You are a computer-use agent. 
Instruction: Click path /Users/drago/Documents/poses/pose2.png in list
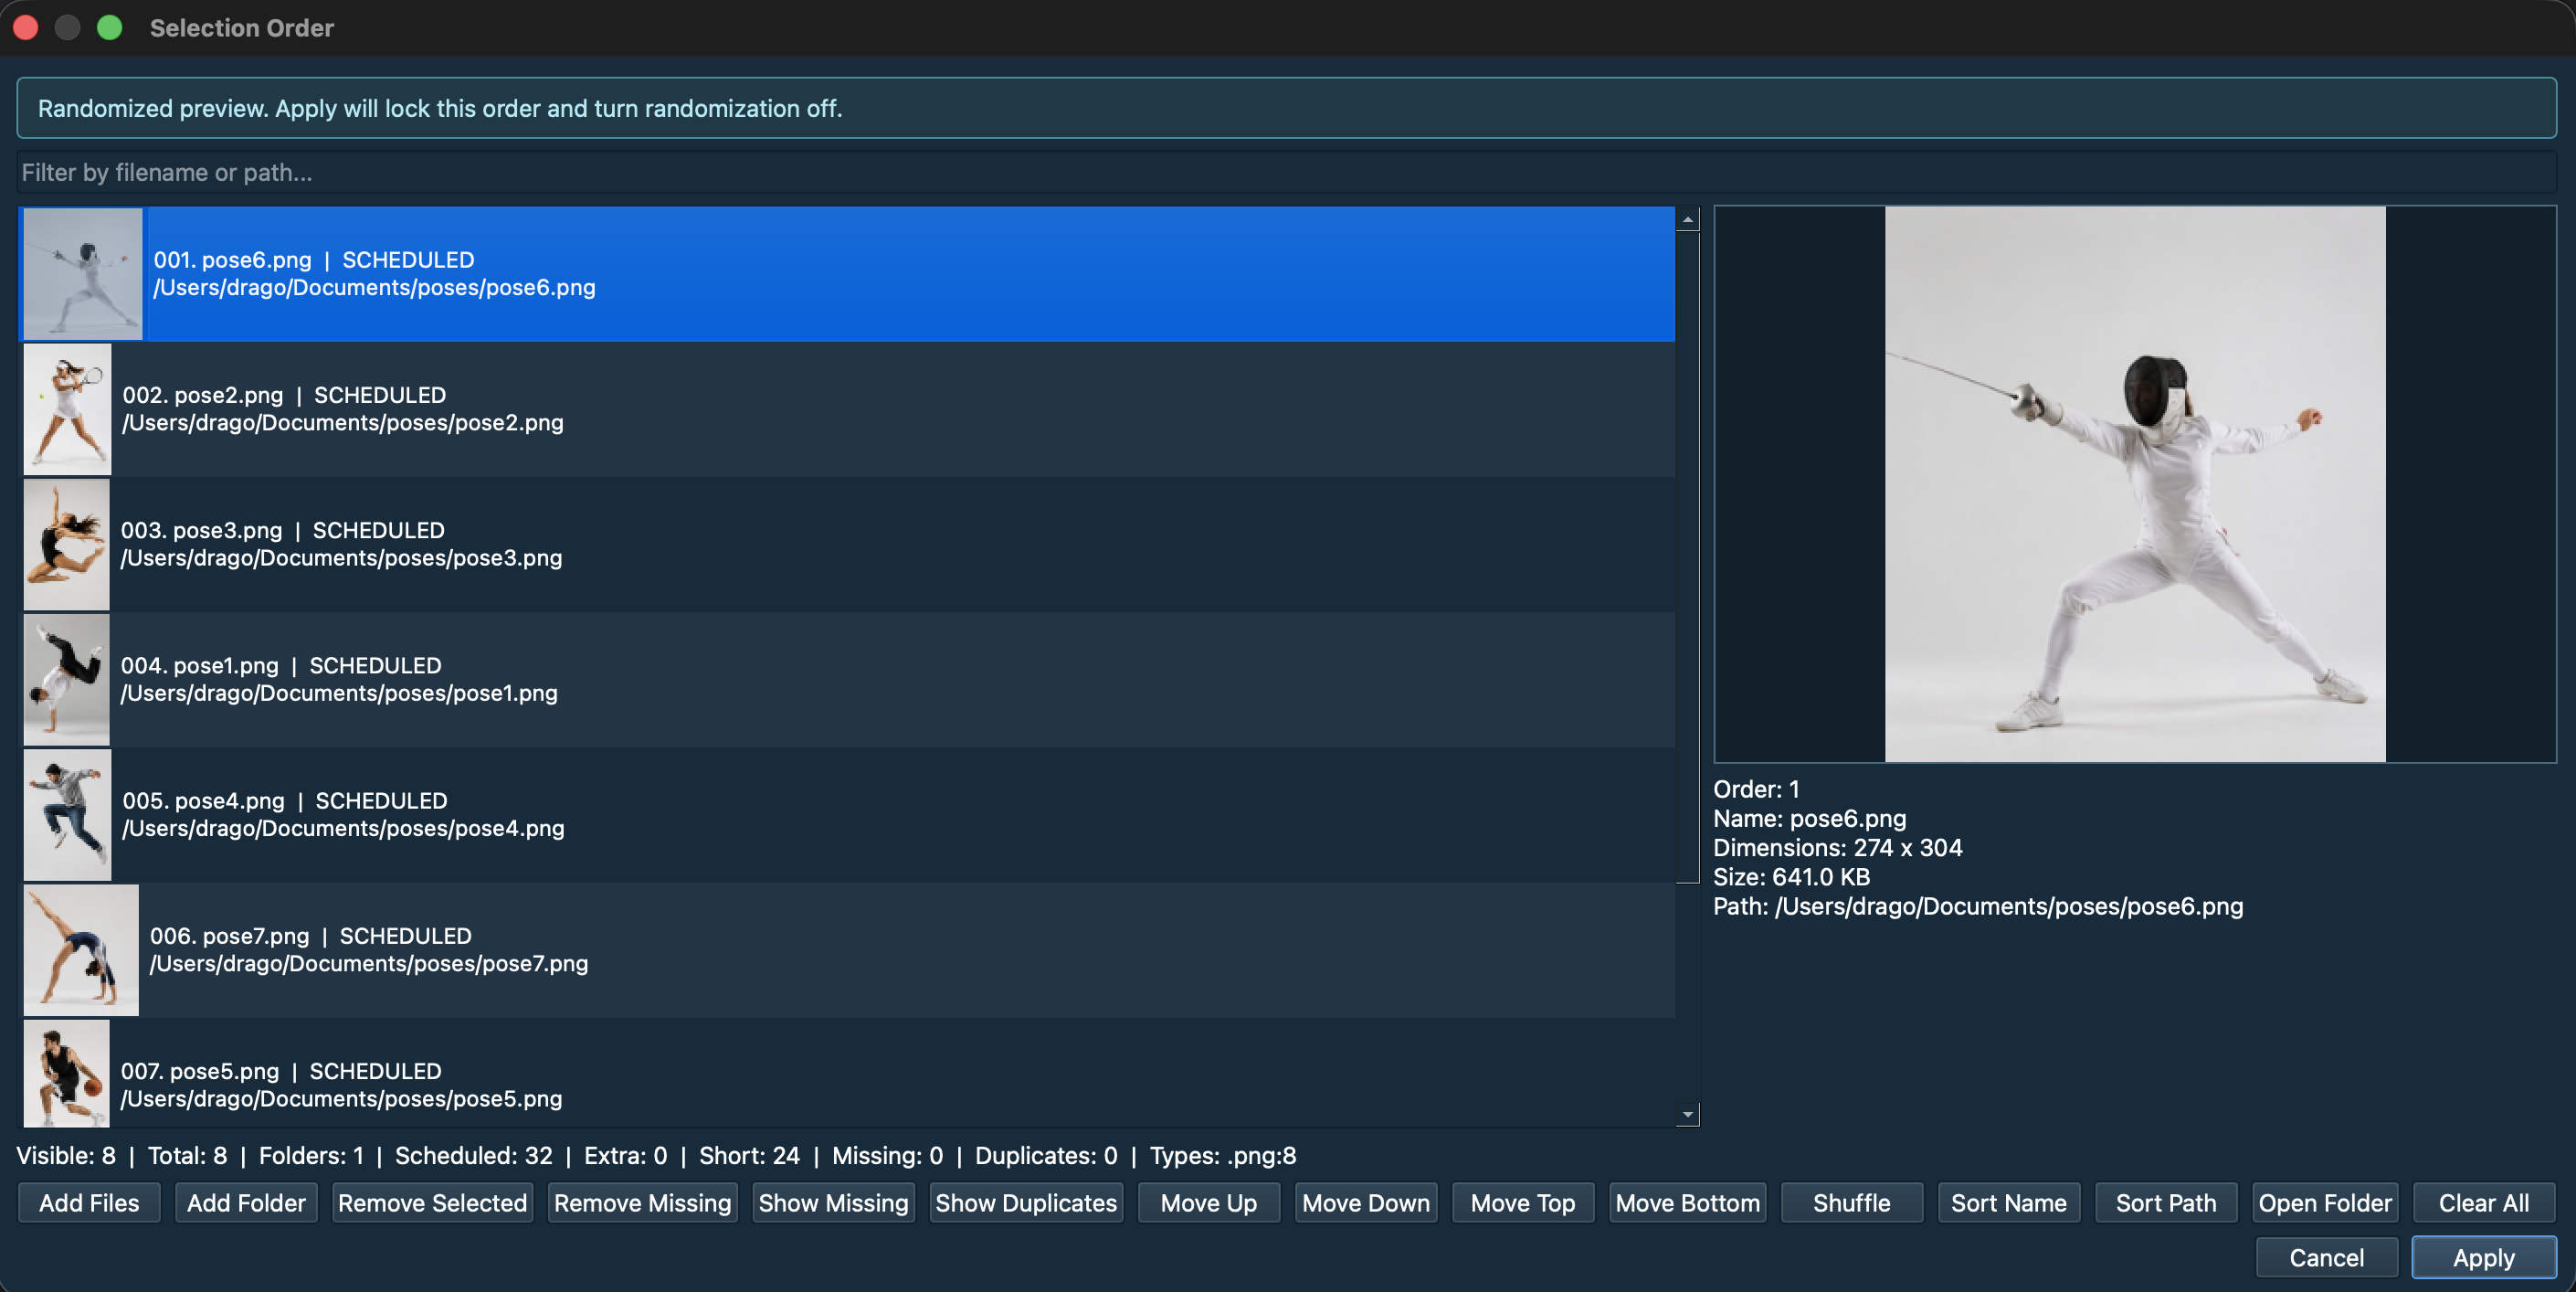[x=343, y=422]
